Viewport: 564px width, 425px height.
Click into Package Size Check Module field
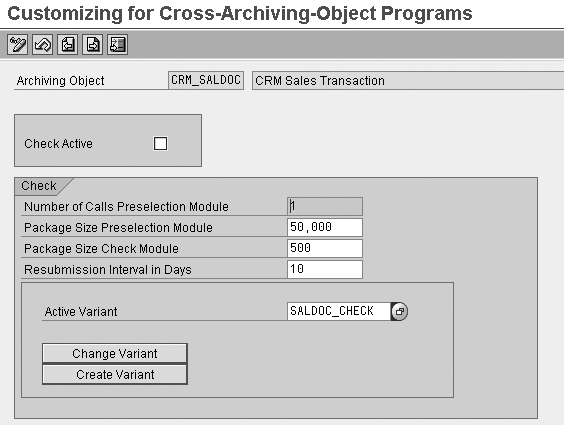[325, 248]
